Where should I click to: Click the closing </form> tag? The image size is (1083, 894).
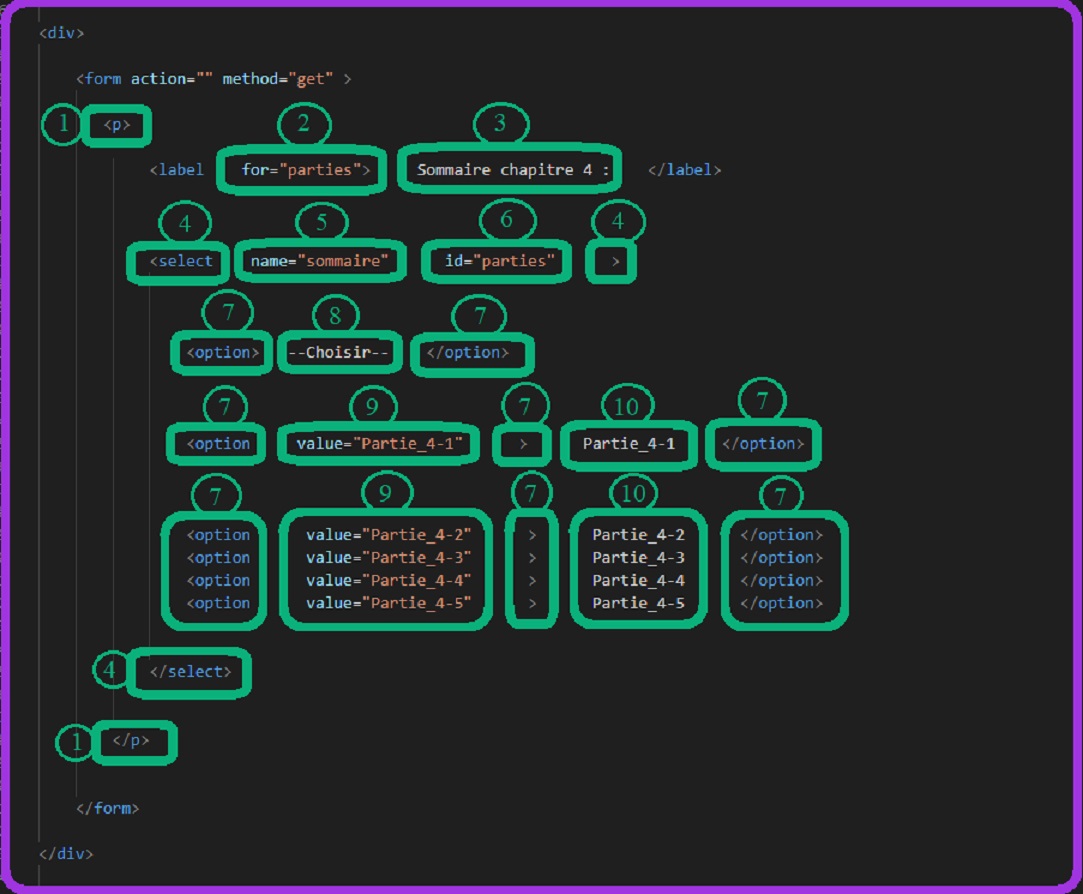pos(108,808)
